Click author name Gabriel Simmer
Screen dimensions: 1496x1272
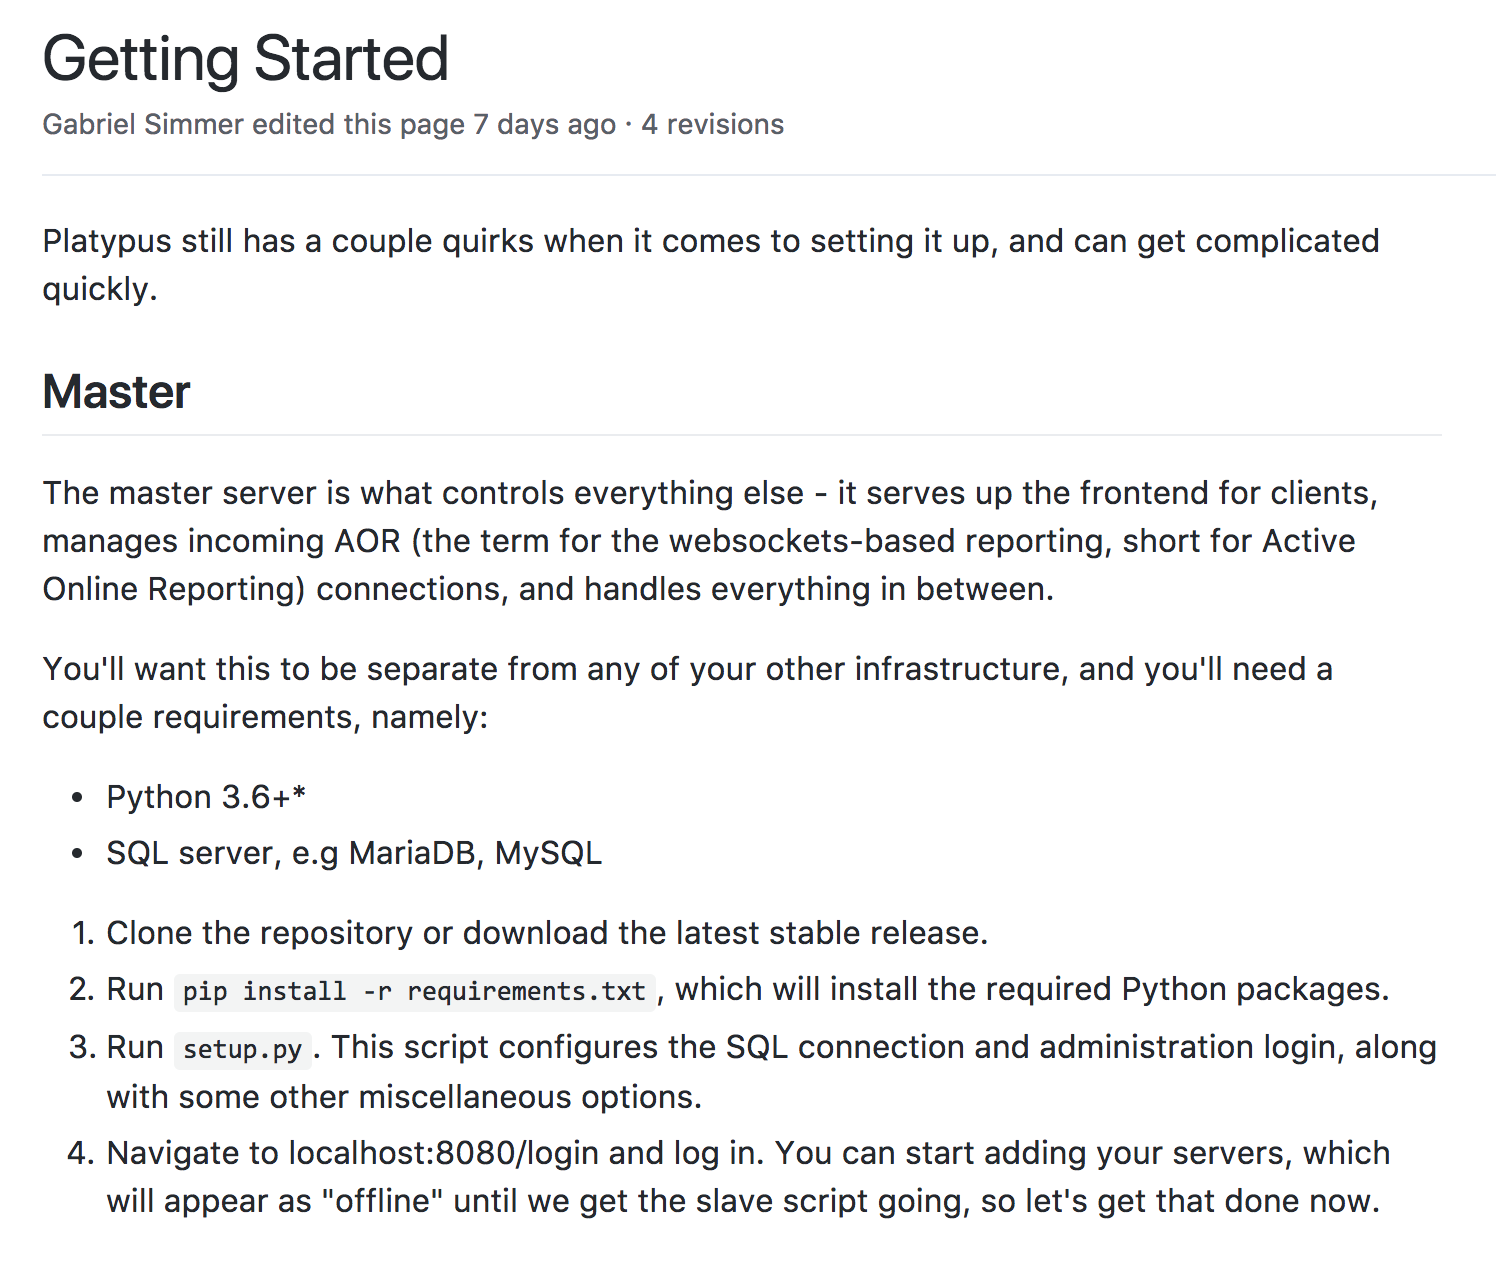143,124
